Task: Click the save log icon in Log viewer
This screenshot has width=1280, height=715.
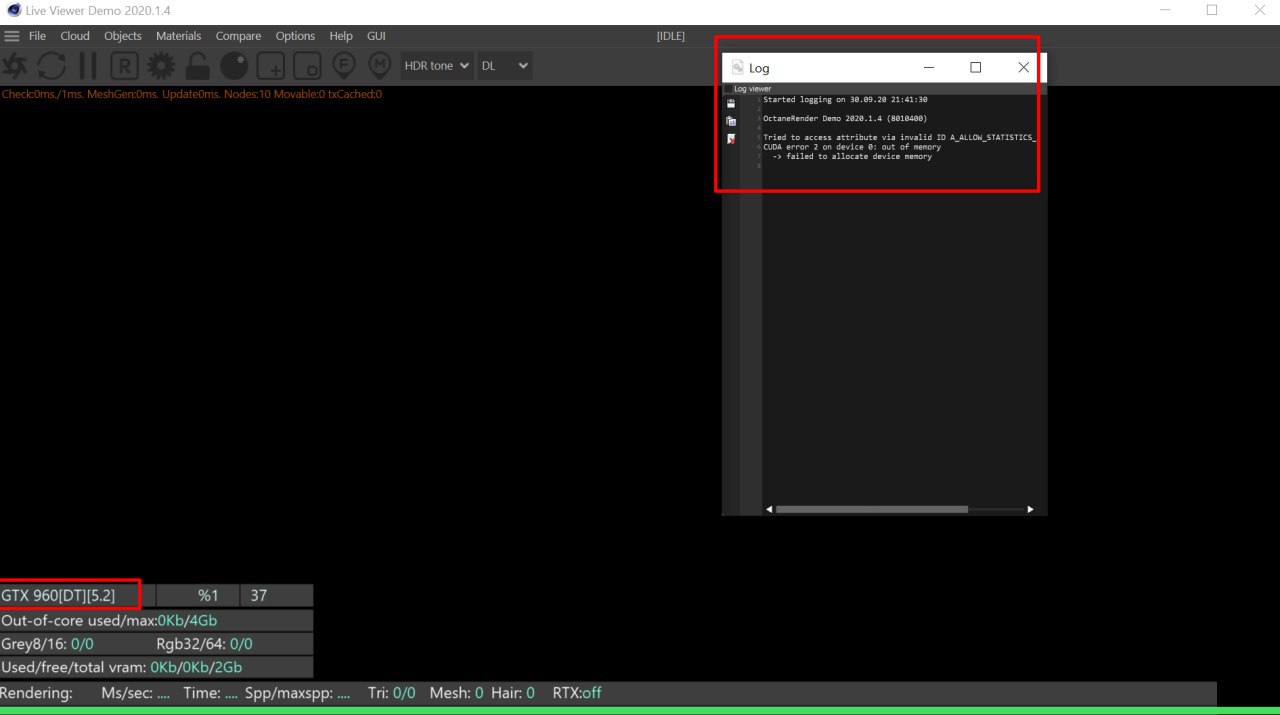Action: tap(731, 103)
